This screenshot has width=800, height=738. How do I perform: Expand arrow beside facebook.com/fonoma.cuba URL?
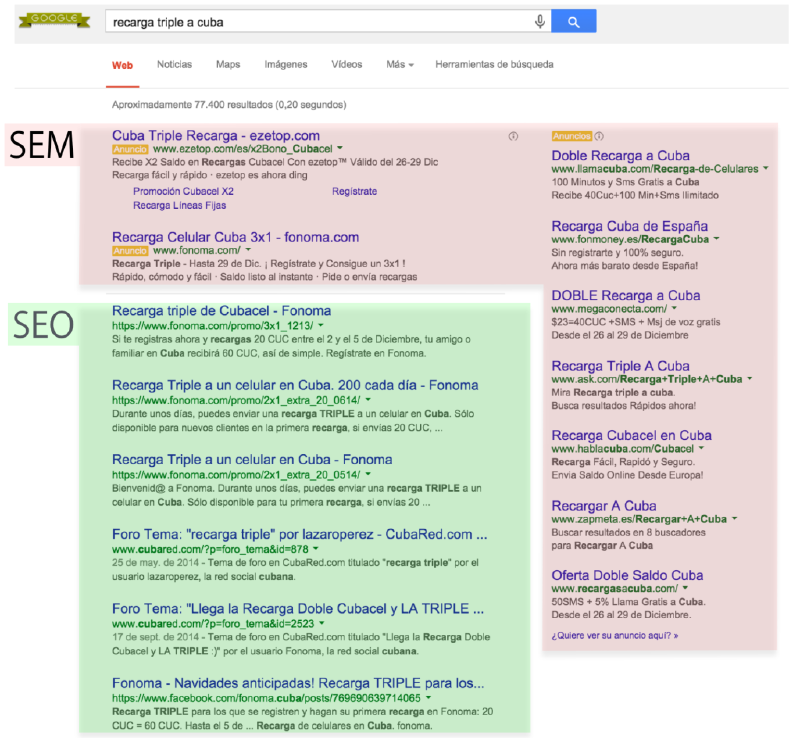tap(429, 697)
